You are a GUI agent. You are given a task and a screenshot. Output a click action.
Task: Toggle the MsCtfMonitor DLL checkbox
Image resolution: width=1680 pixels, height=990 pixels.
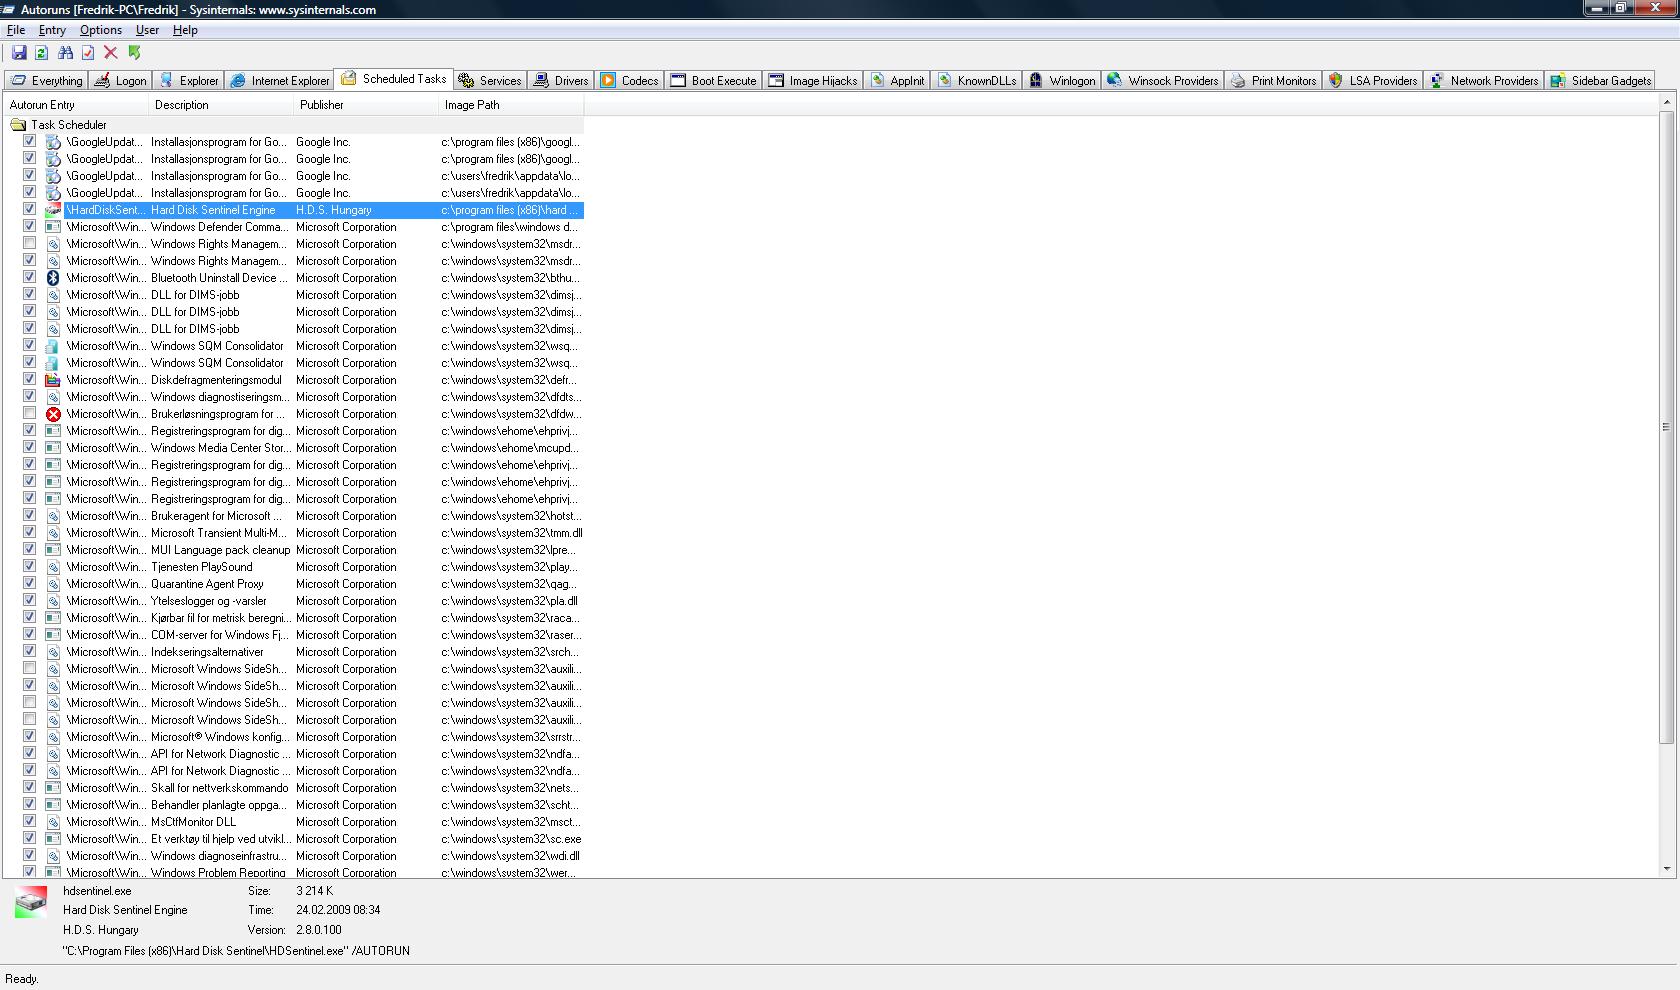(29, 822)
